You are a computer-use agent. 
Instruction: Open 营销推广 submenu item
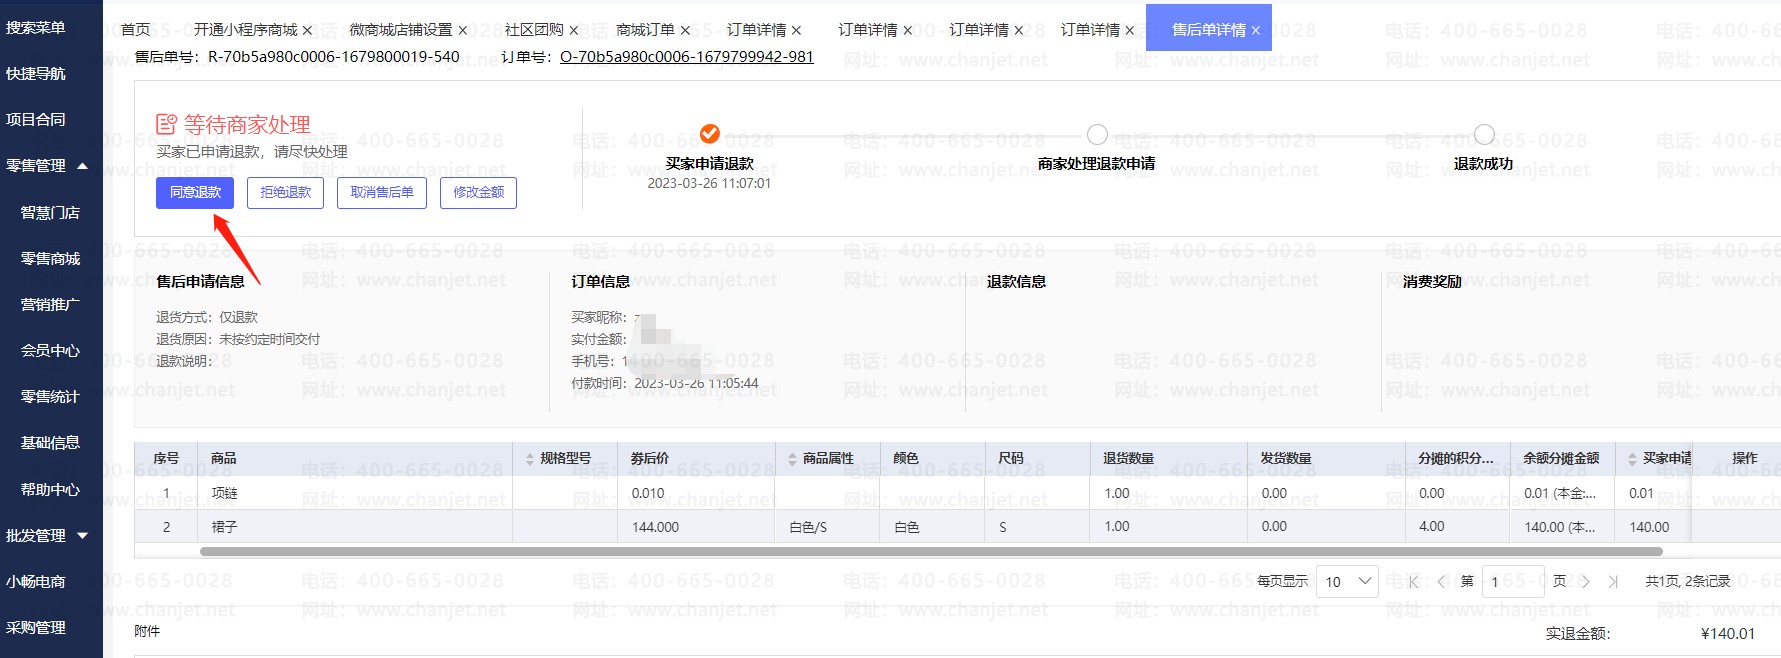pyautogui.click(x=50, y=305)
